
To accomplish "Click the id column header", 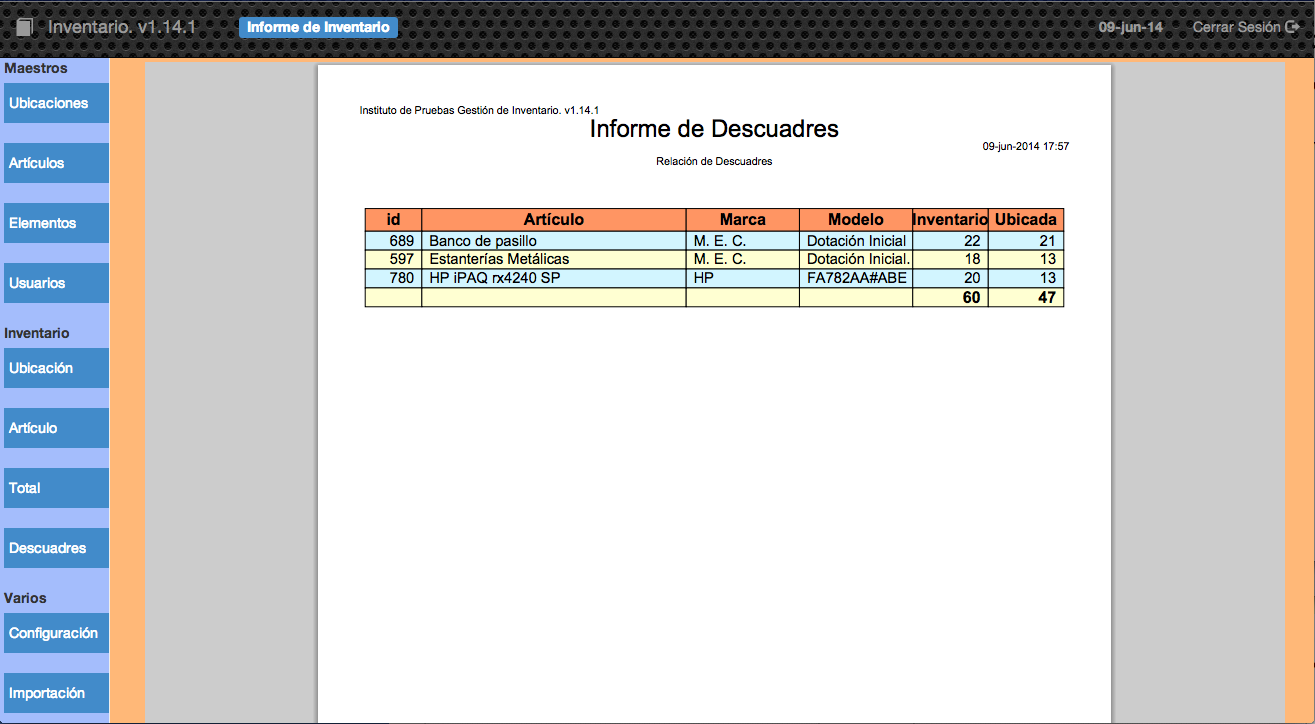I will [x=393, y=219].
